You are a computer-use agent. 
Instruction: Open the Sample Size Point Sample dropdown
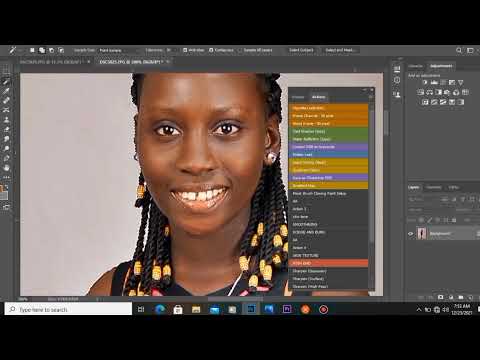point(118,50)
